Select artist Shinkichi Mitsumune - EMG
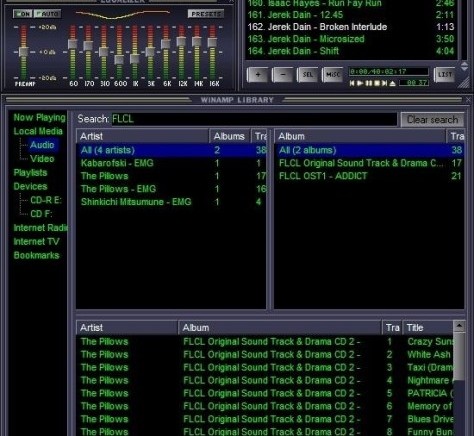This screenshot has width=474, height=436. click(x=171, y=202)
